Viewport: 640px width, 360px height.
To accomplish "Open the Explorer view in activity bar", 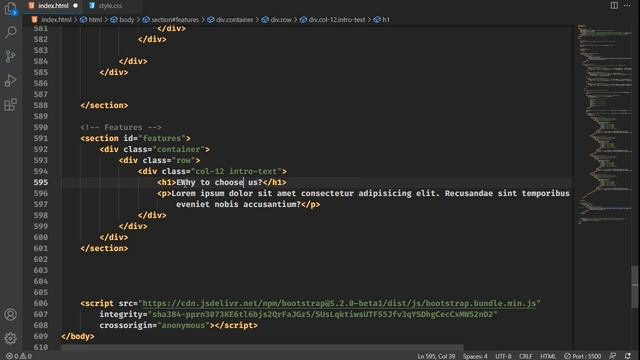I will 11,8.
